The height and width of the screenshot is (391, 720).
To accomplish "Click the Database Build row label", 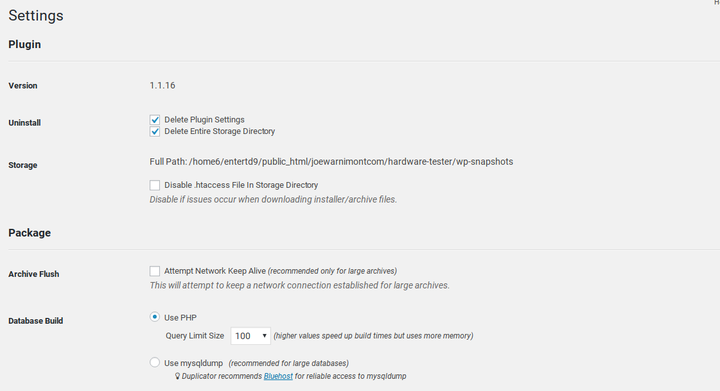I will (35, 321).
